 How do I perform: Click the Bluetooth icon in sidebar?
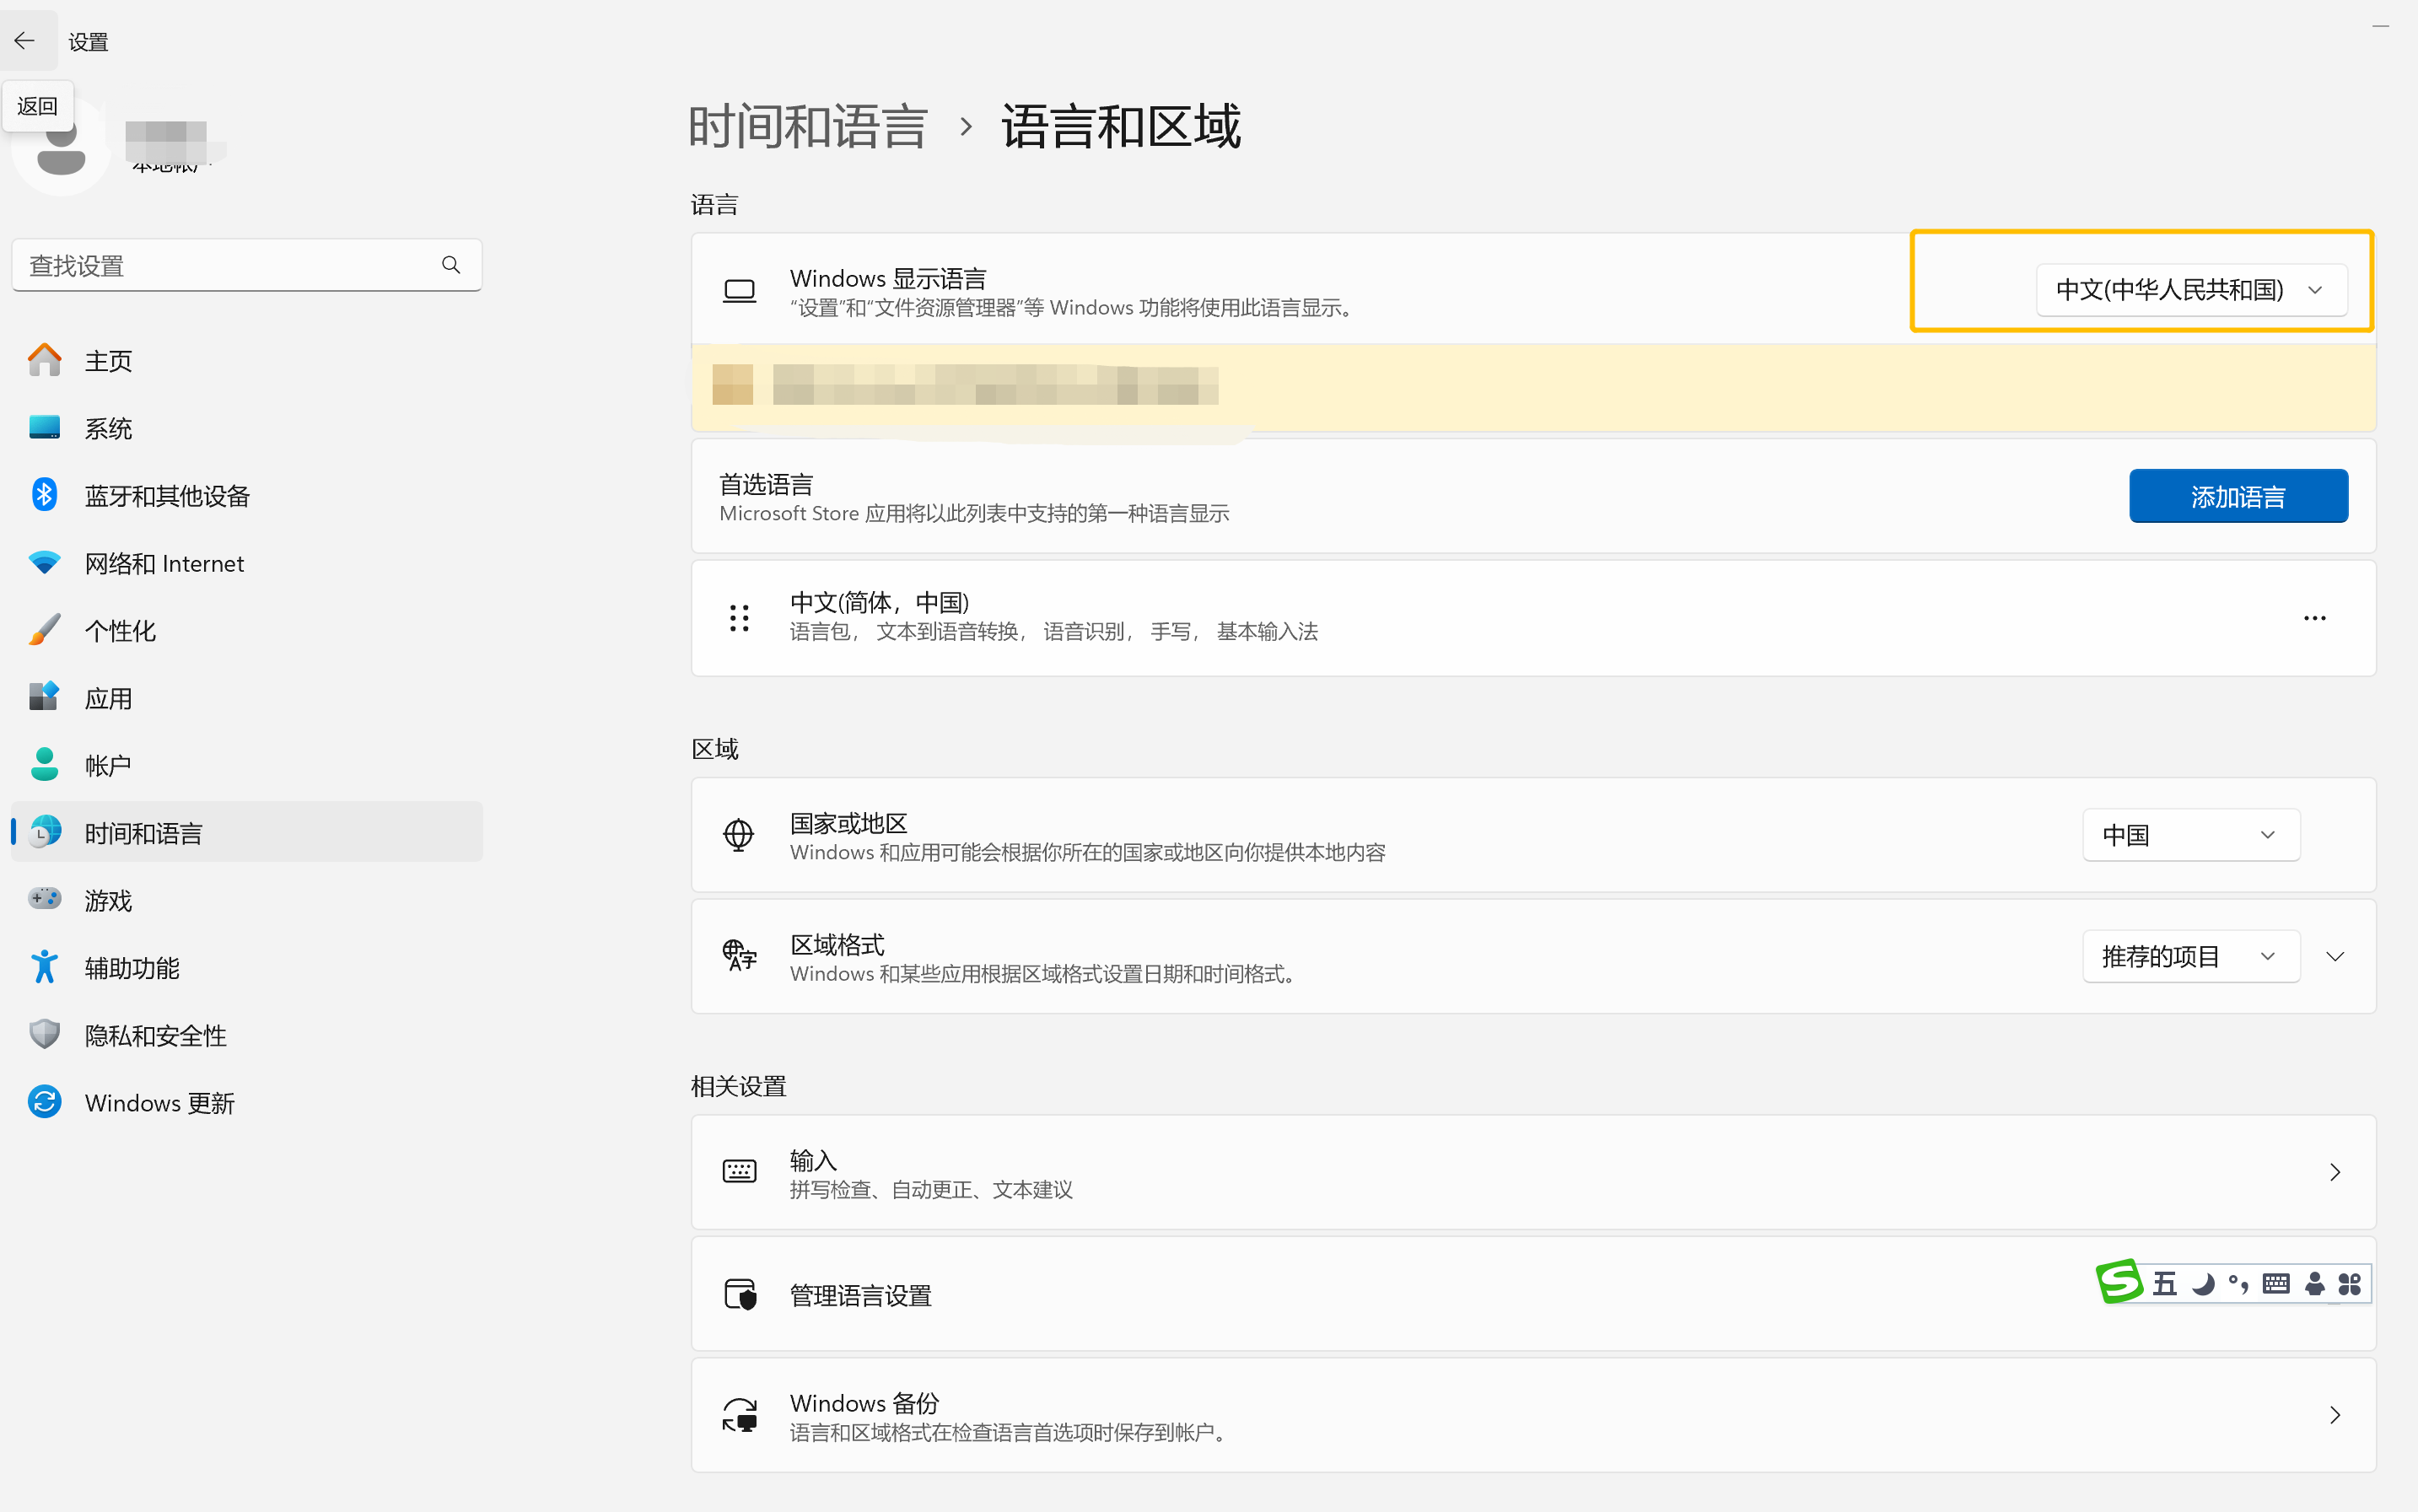(x=45, y=495)
